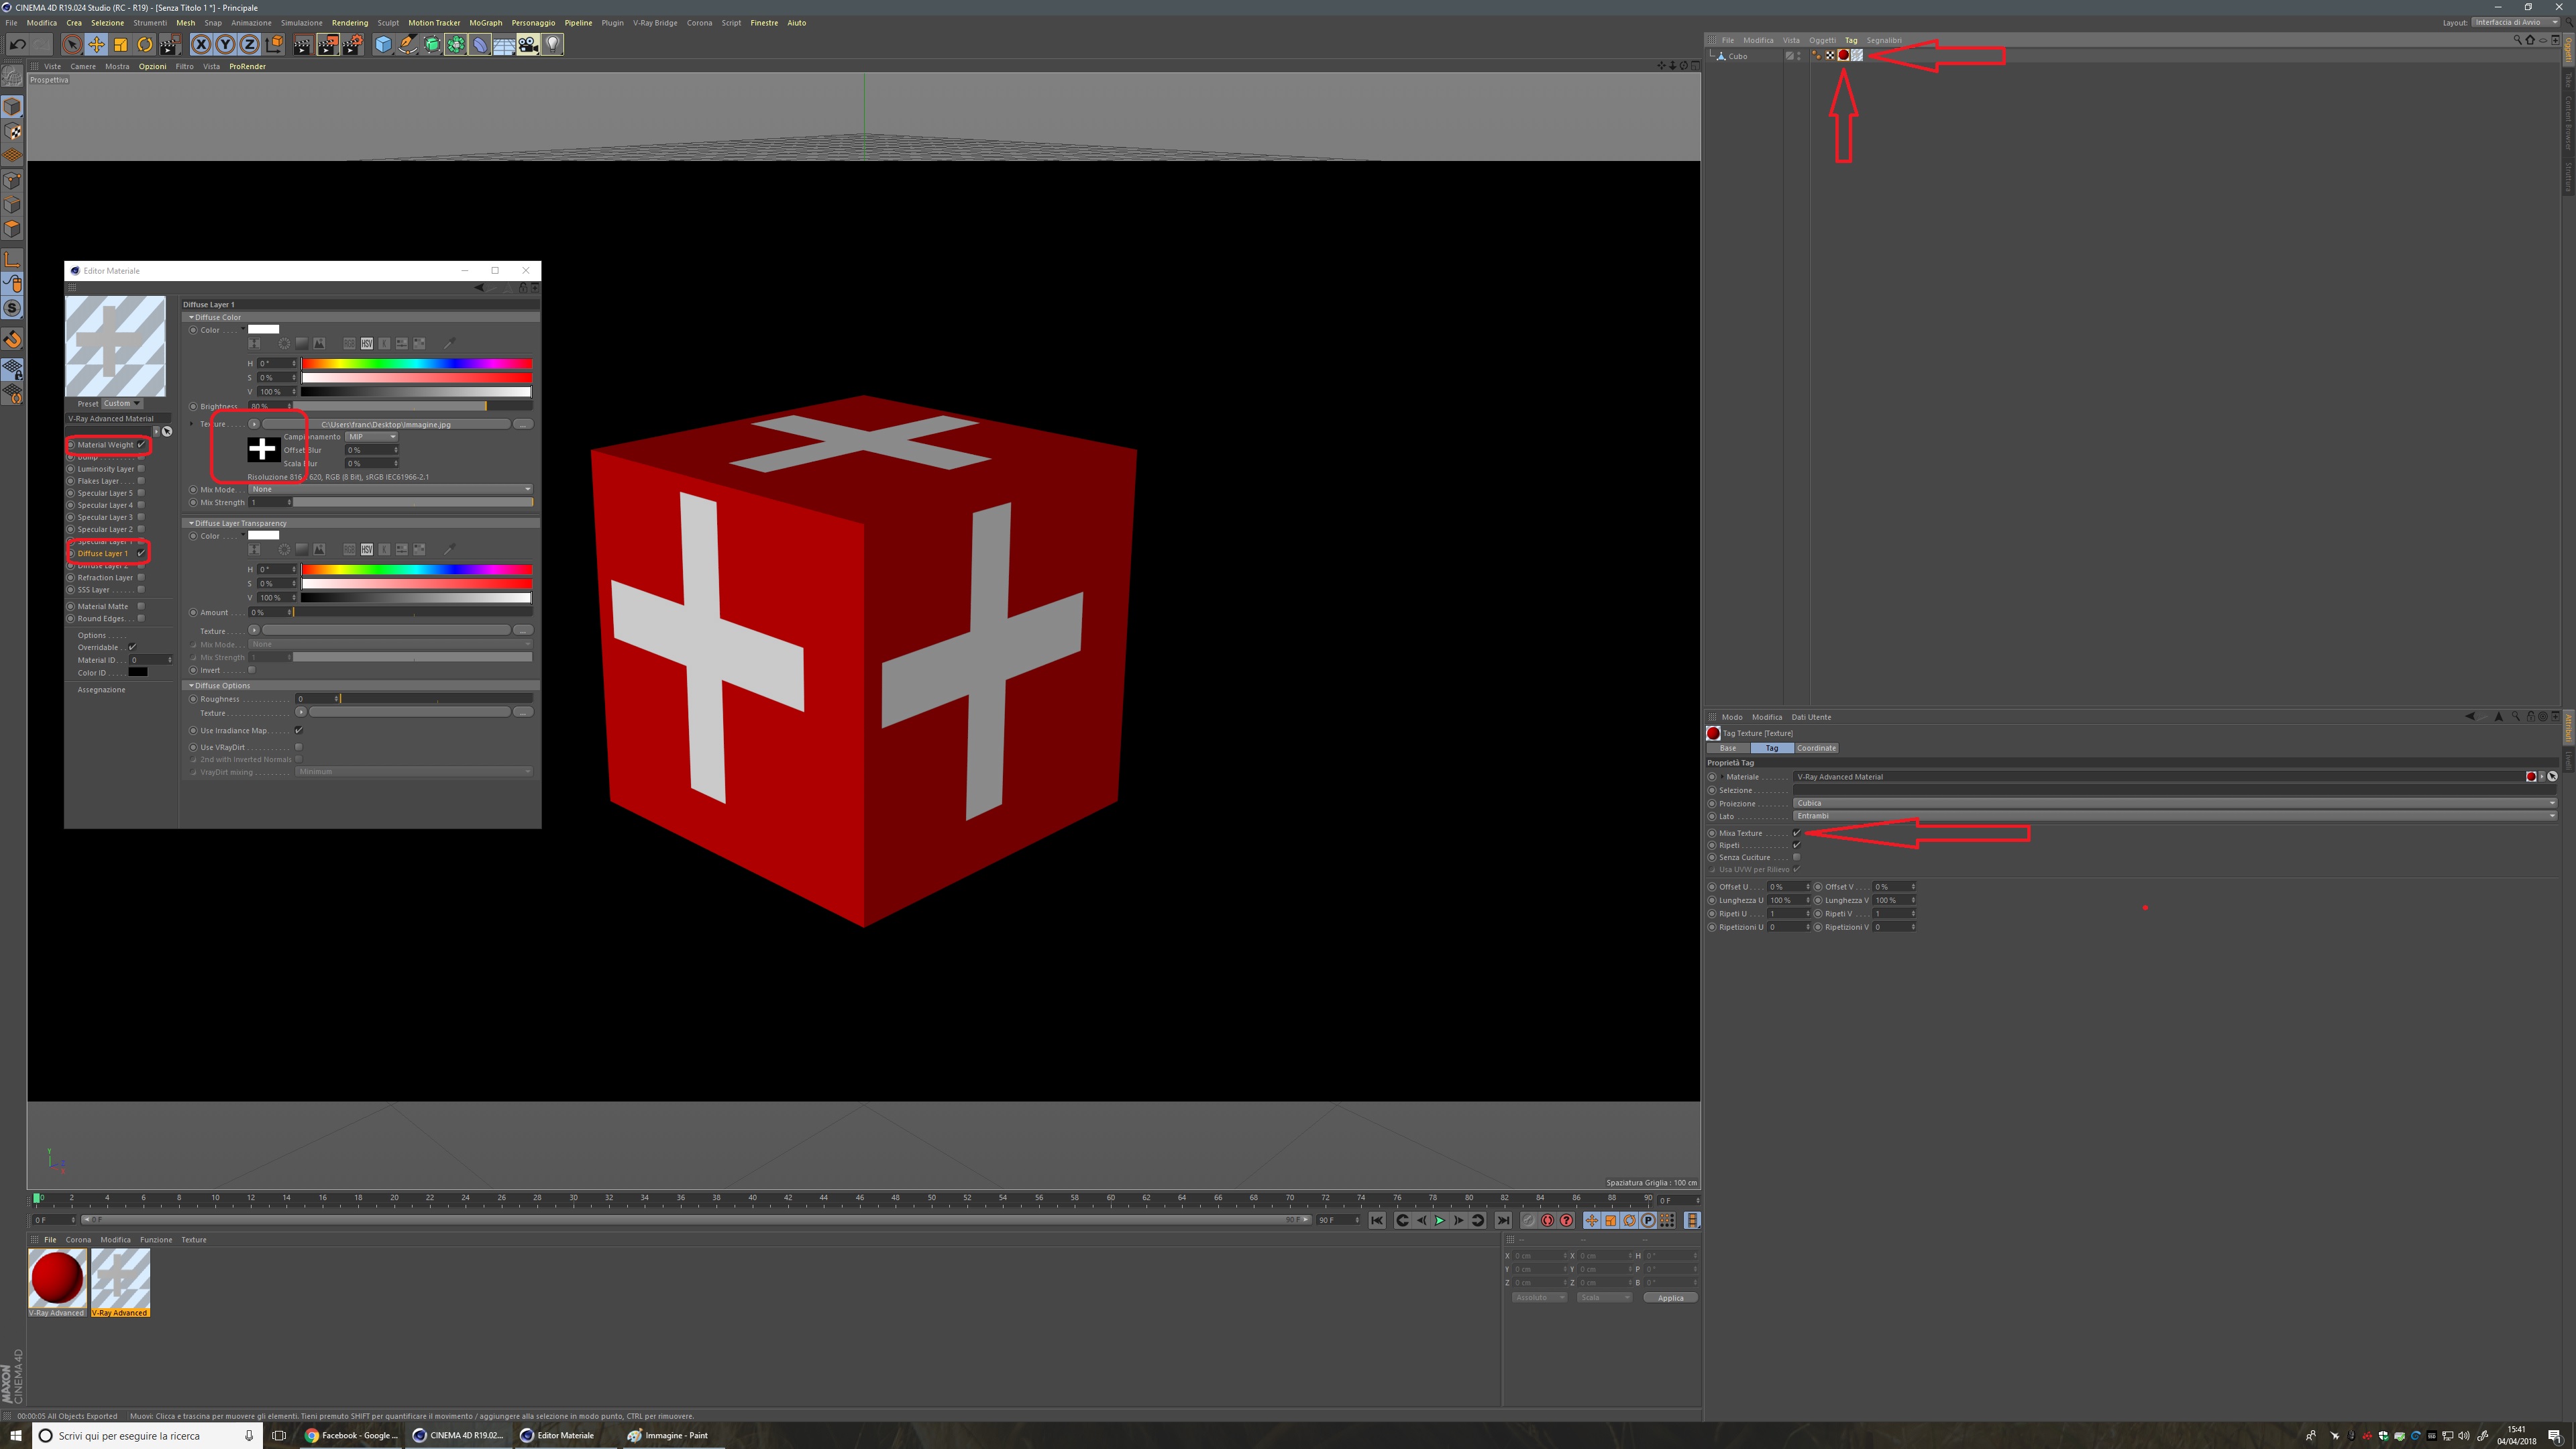Open the Mix Mode None dropdown
Screen dimensions: 2576x1449
(390, 489)
